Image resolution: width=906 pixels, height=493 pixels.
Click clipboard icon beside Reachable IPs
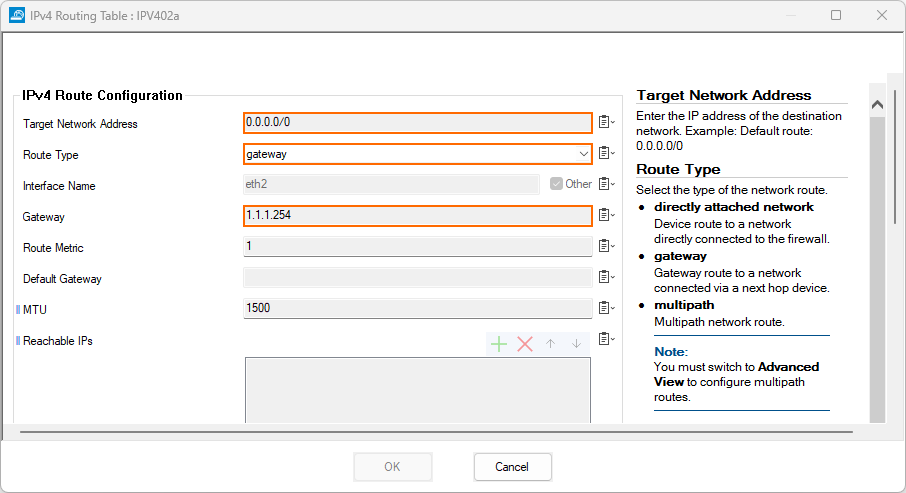606,339
